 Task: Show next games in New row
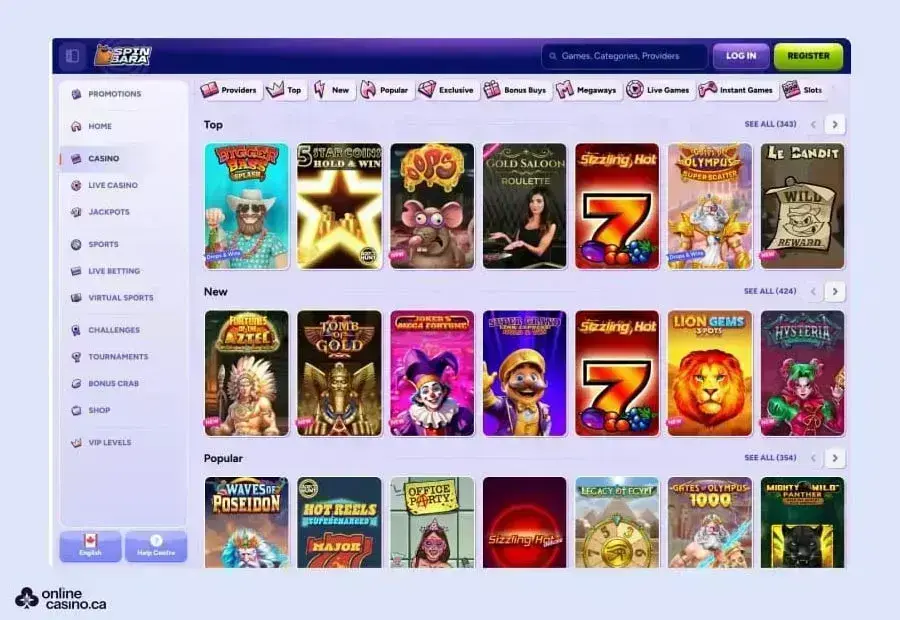click(835, 292)
